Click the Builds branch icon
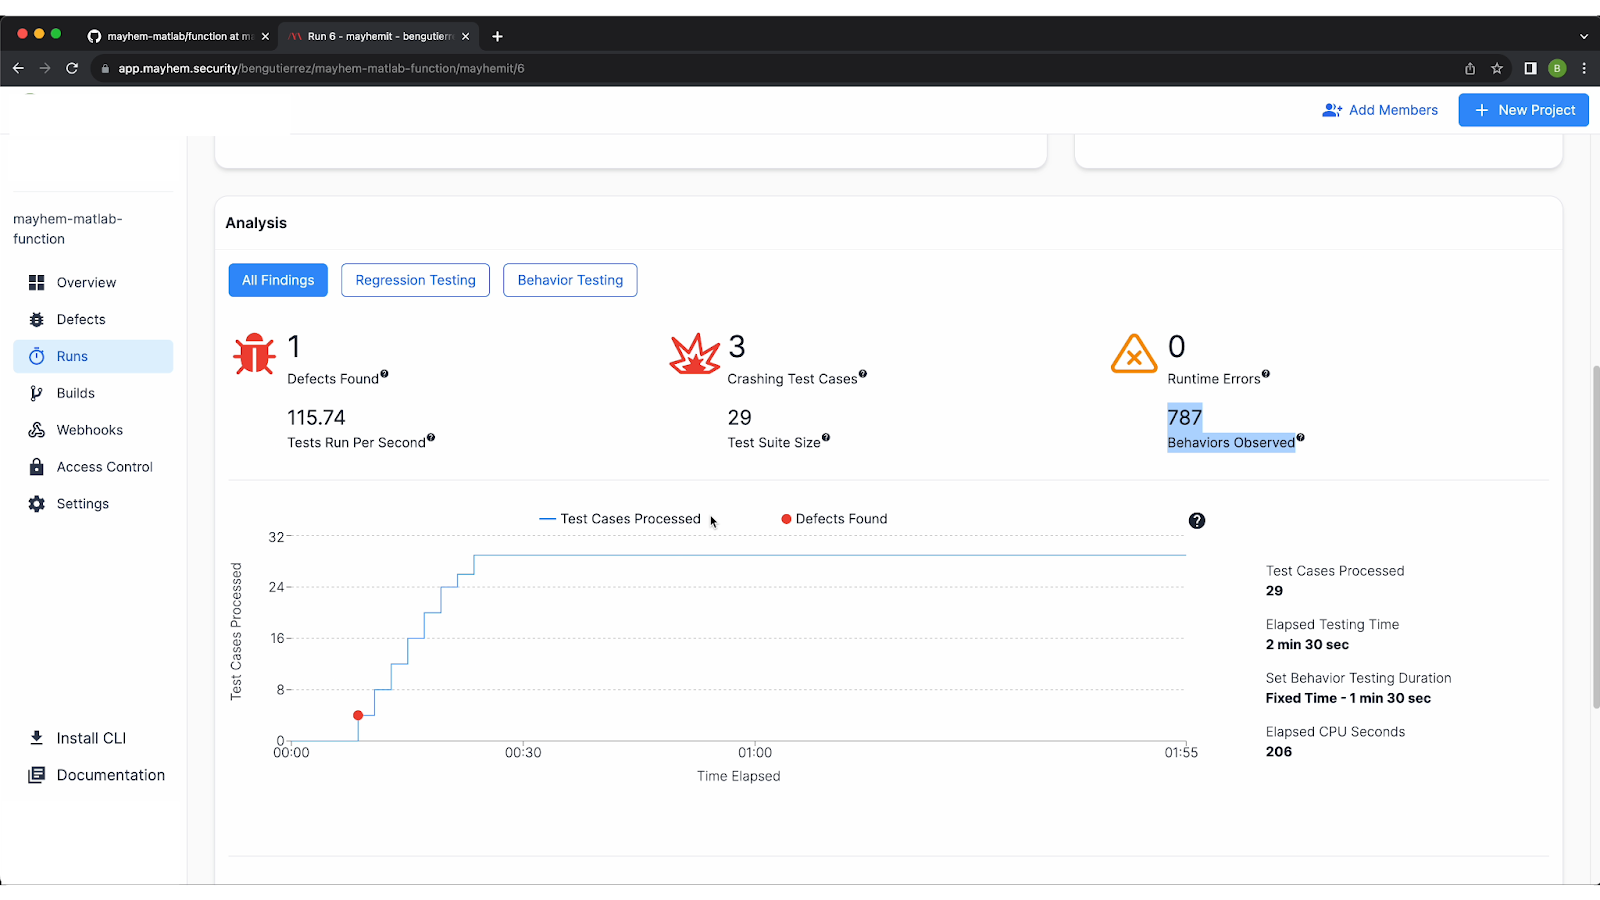This screenshot has height=900, width=1600. click(37, 393)
